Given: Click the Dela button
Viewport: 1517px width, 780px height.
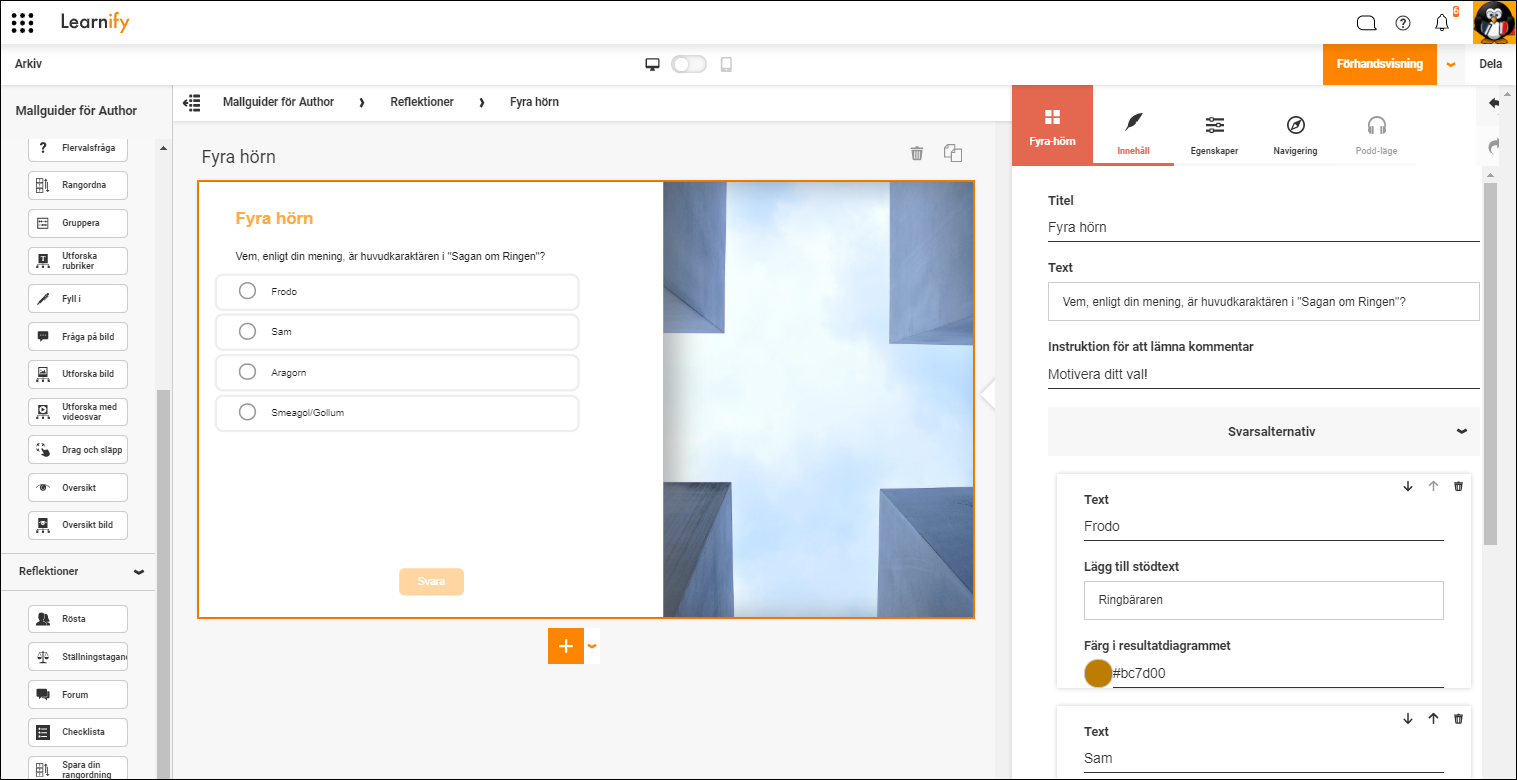Looking at the screenshot, I should (1490, 64).
